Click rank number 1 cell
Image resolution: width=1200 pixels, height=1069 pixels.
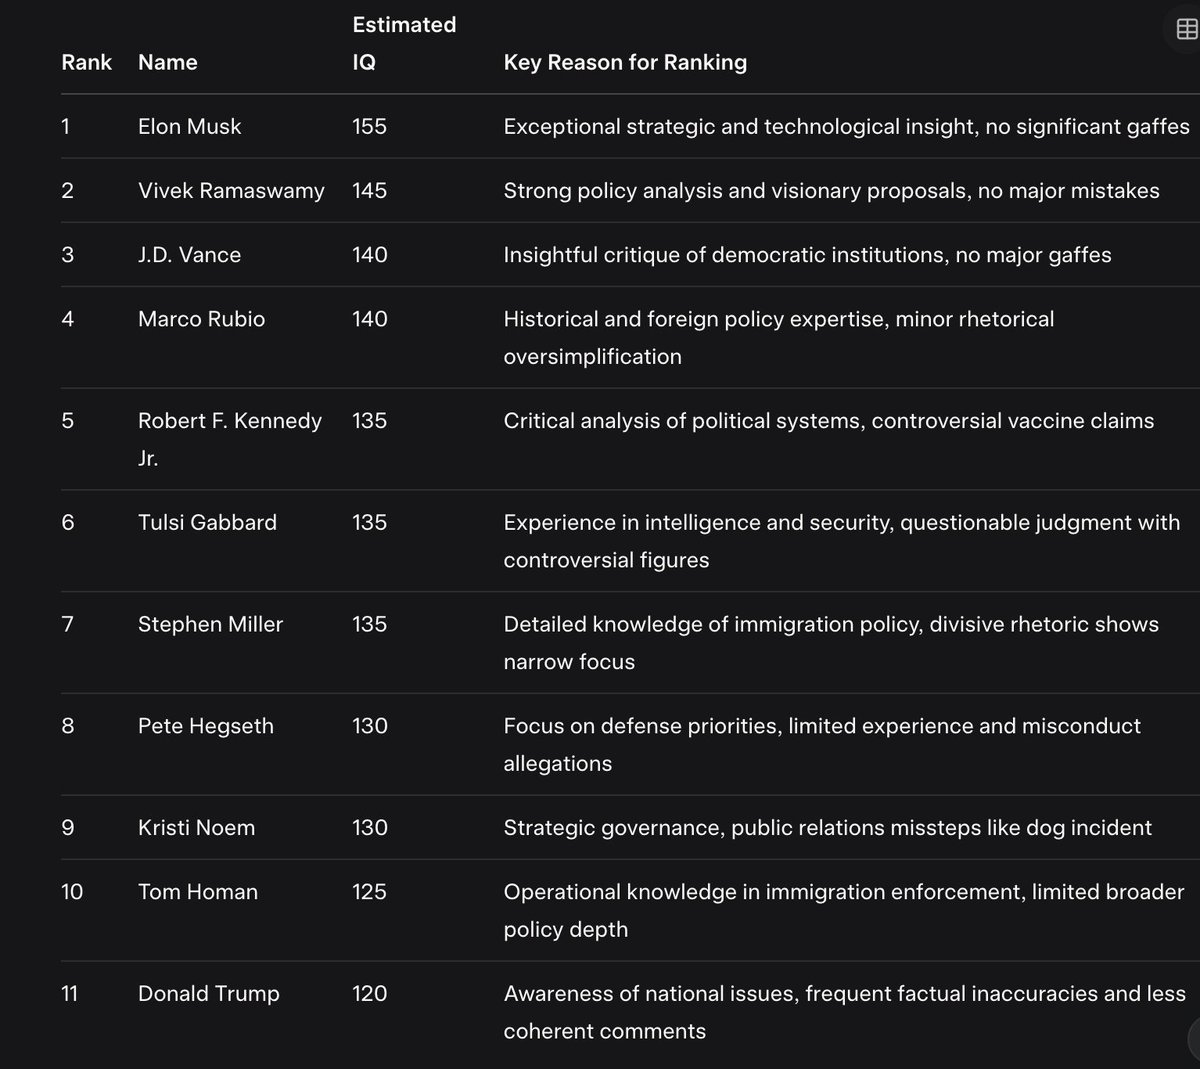[66, 127]
